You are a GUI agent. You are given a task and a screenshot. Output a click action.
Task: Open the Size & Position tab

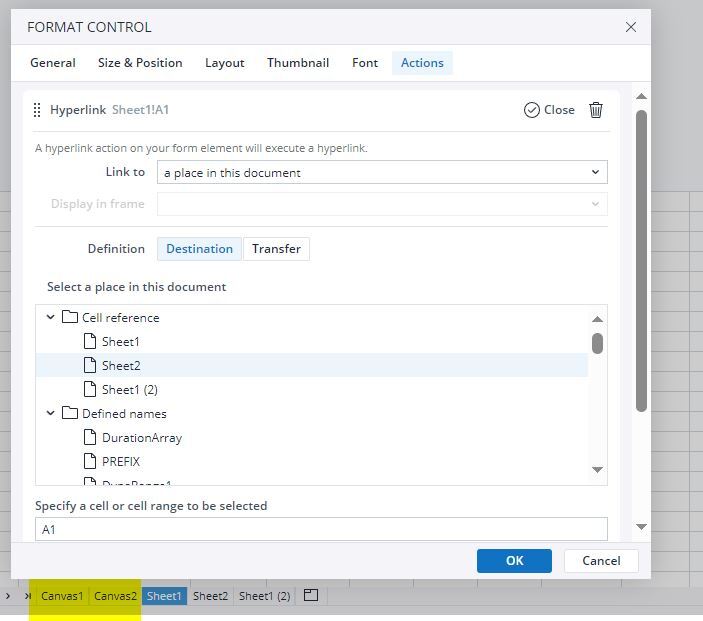tap(140, 63)
